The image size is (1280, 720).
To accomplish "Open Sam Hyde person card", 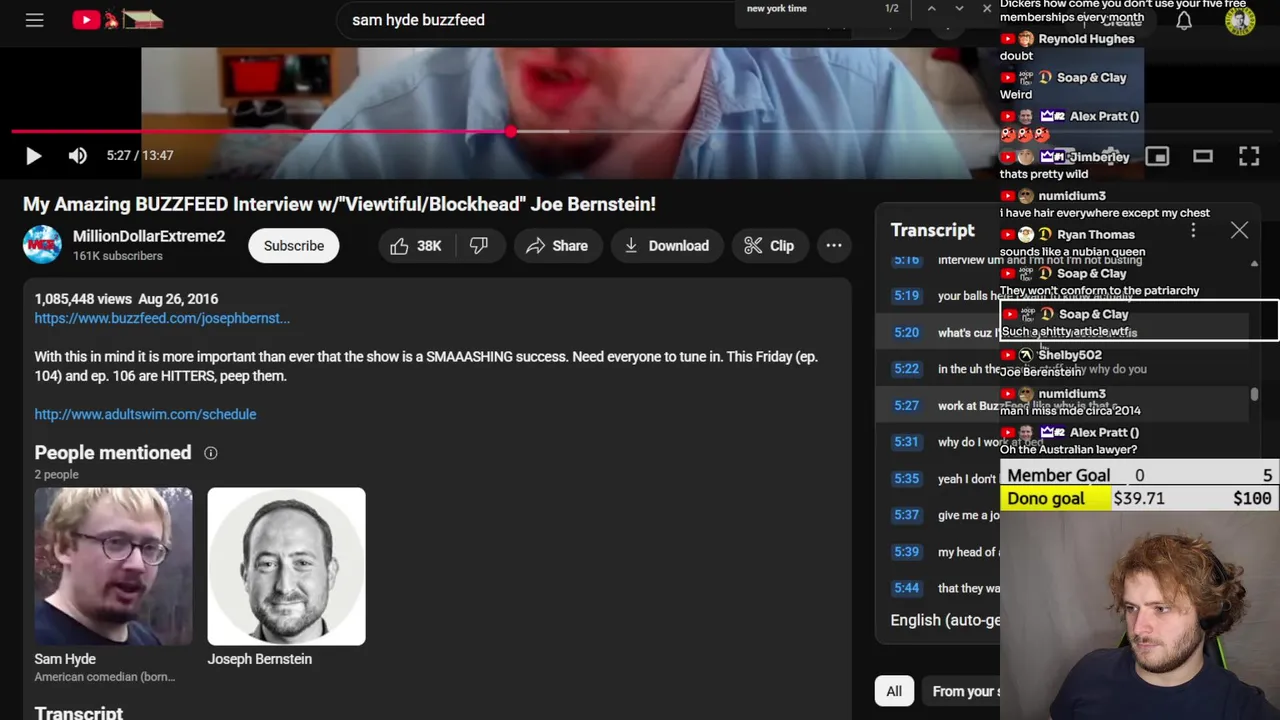I will point(113,585).
